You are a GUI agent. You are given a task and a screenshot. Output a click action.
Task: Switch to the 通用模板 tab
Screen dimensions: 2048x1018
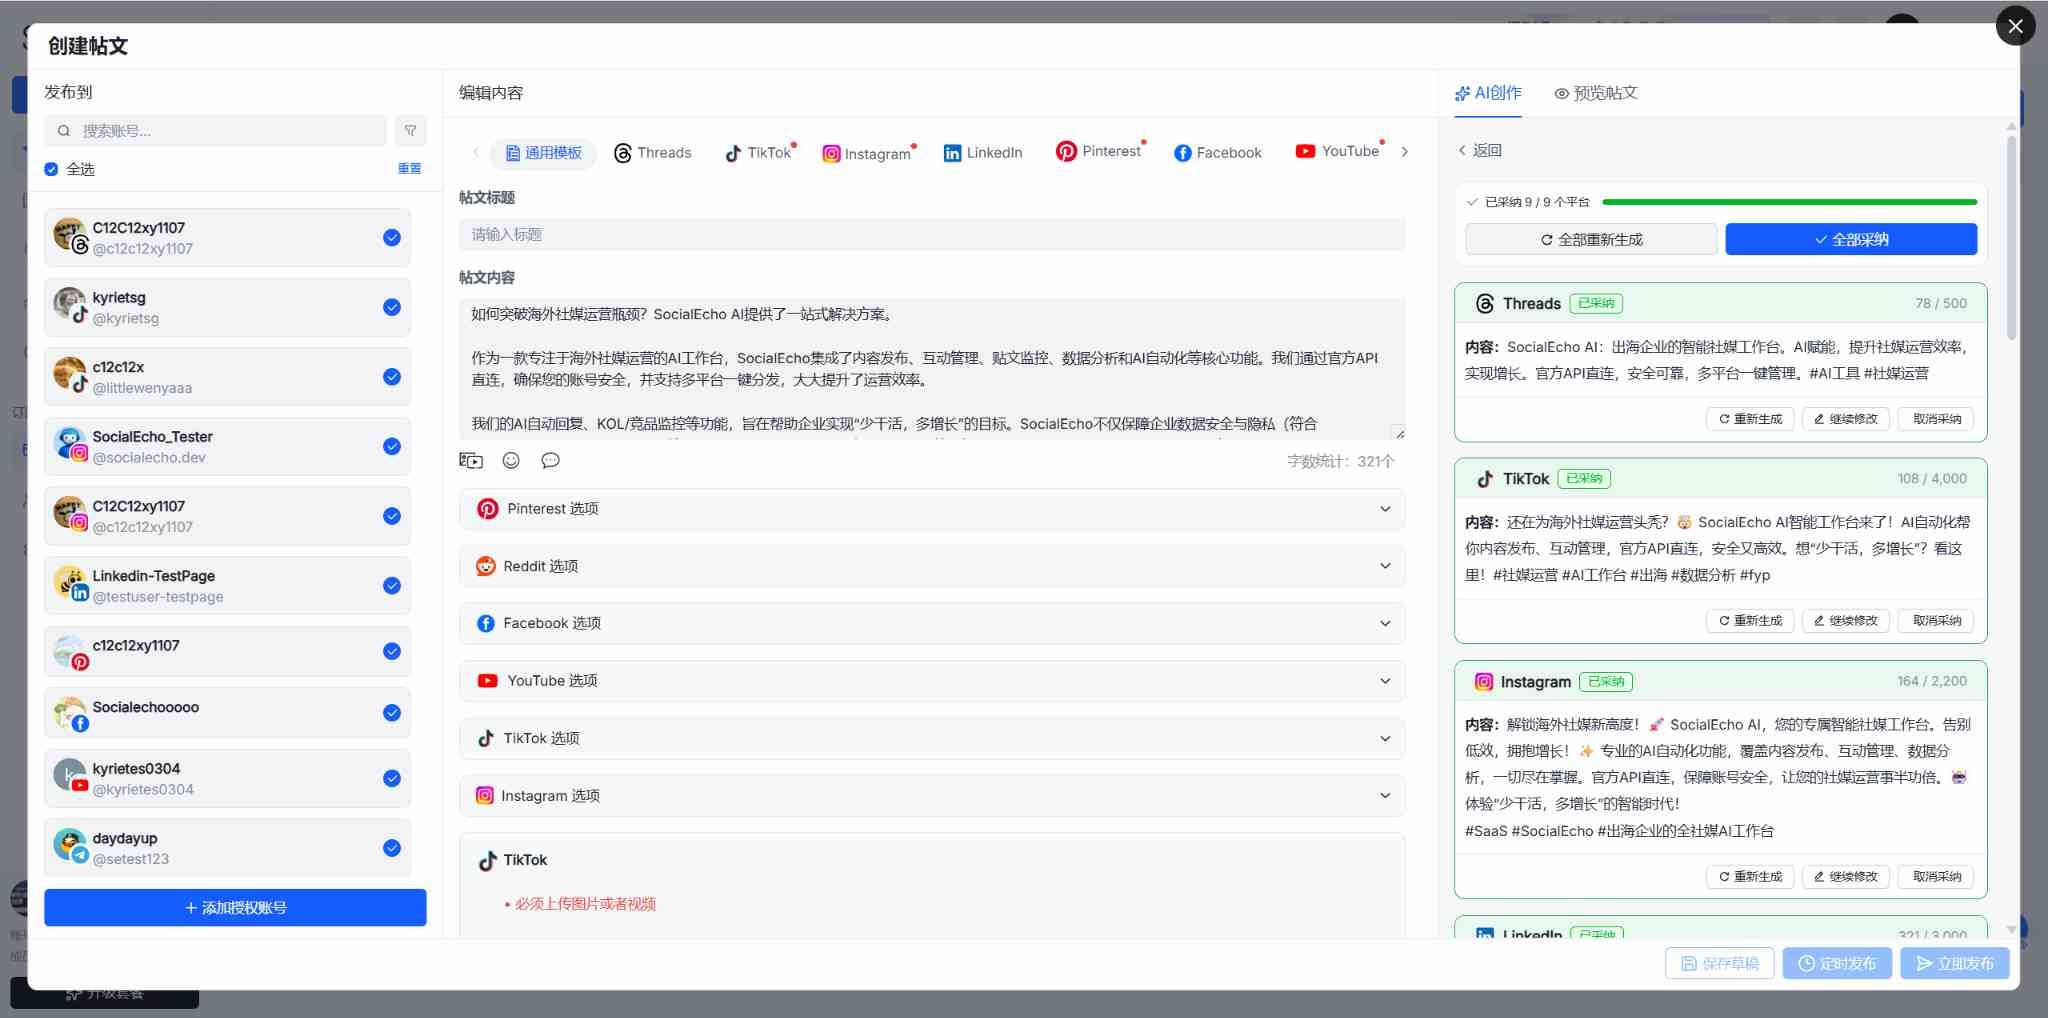[544, 153]
